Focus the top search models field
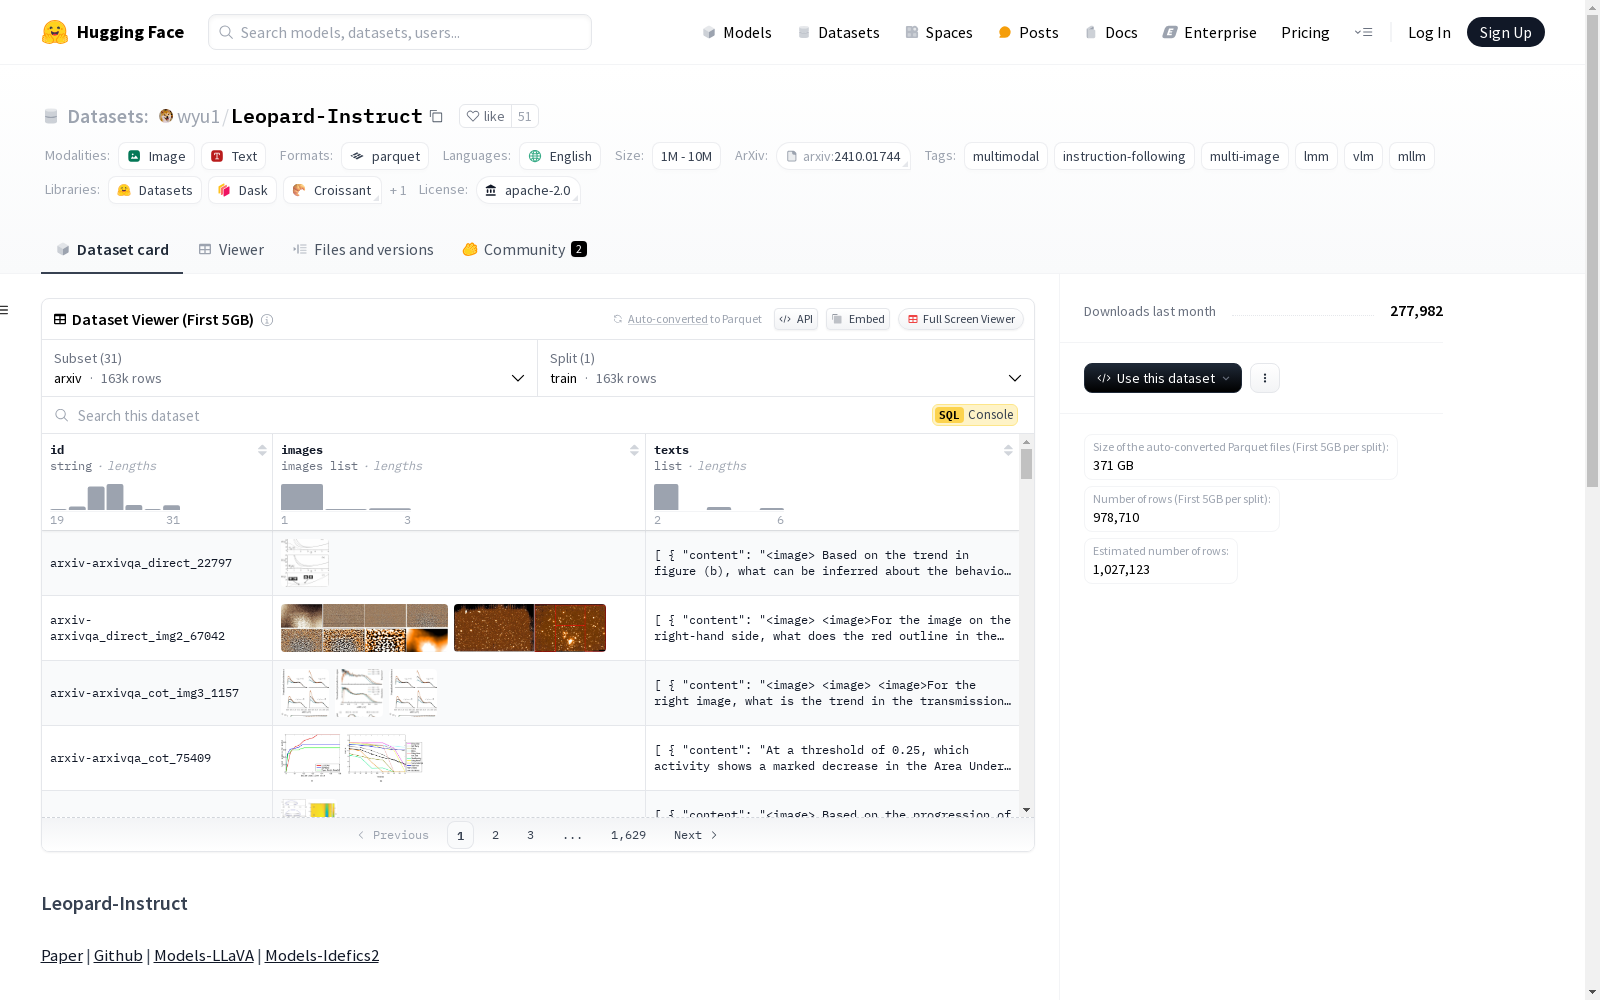Image resolution: width=1600 pixels, height=1000 pixels. 400,32
